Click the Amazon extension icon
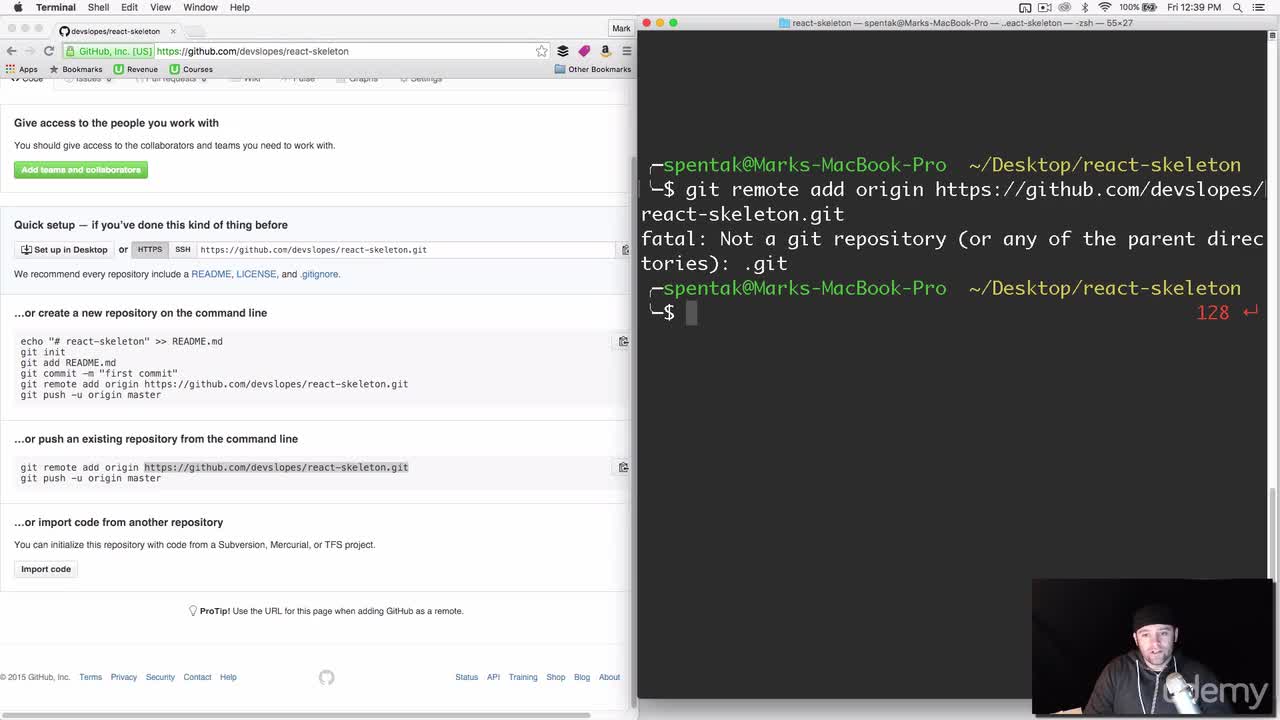 [x=605, y=51]
